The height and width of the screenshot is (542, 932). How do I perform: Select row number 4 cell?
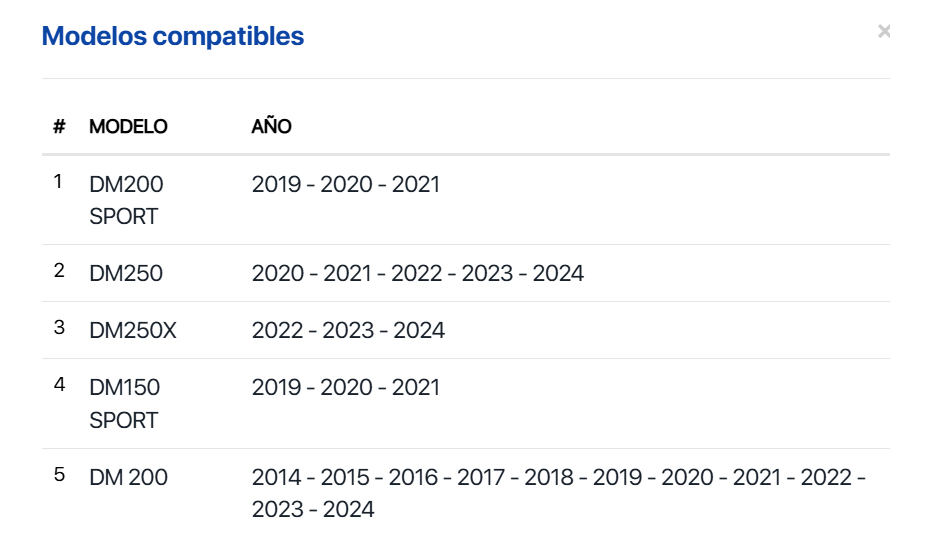[59, 385]
